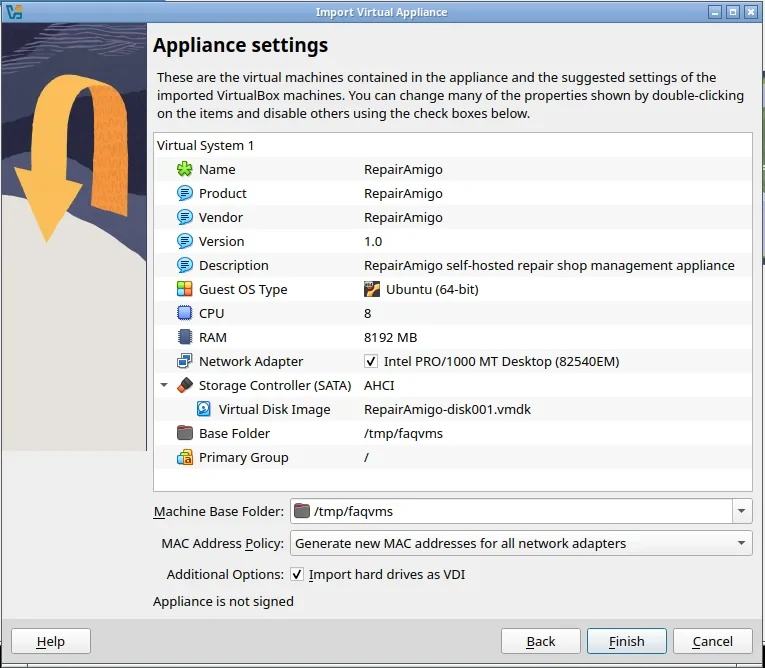Toggle Import hard drives as VDI checkbox

(297, 574)
